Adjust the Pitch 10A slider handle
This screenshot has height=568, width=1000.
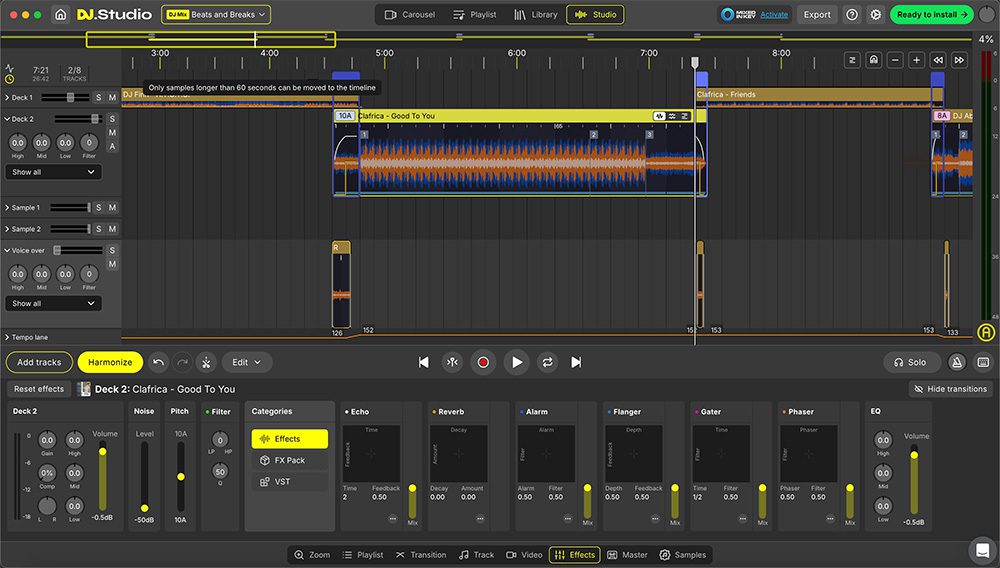180,477
